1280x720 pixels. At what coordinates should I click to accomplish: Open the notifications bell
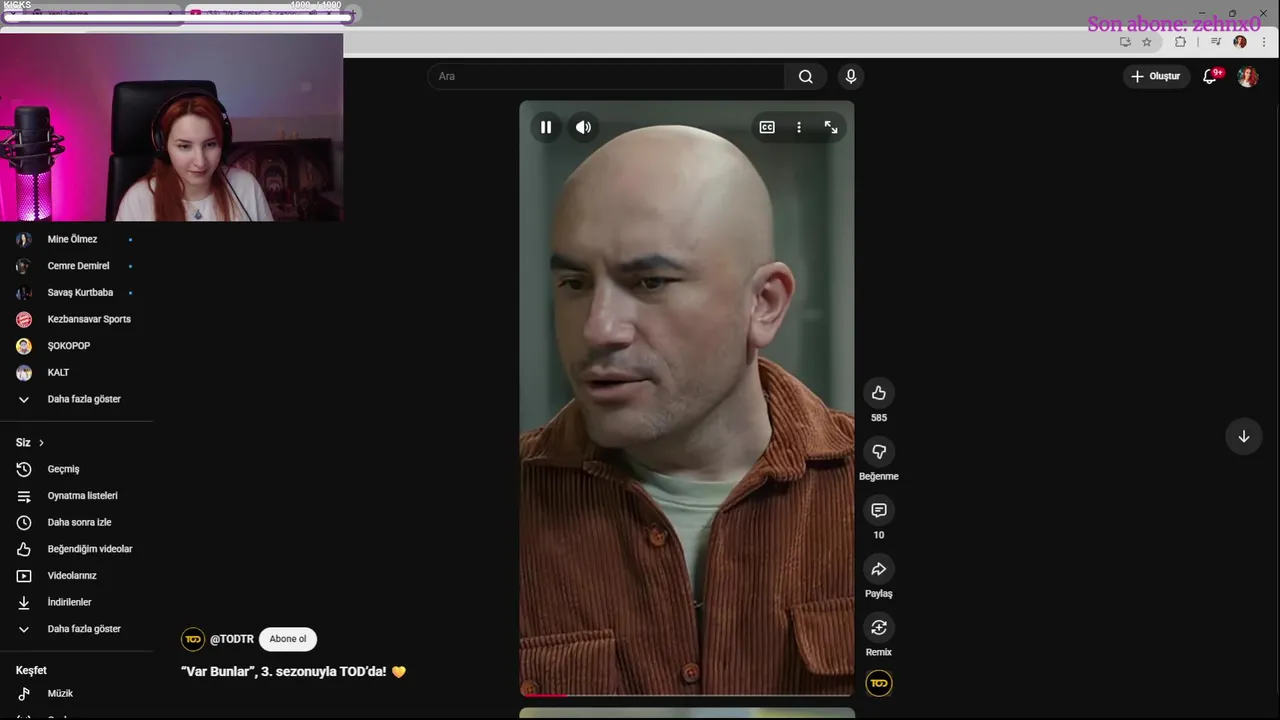click(x=1210, y=76)
